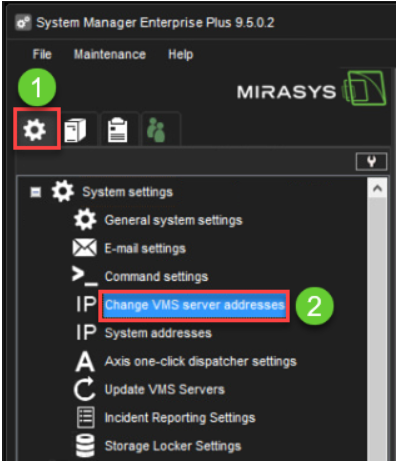The image size is (397, 462).
Task: Click the IP icon for Change VMS server addresses
Action: 86,304
